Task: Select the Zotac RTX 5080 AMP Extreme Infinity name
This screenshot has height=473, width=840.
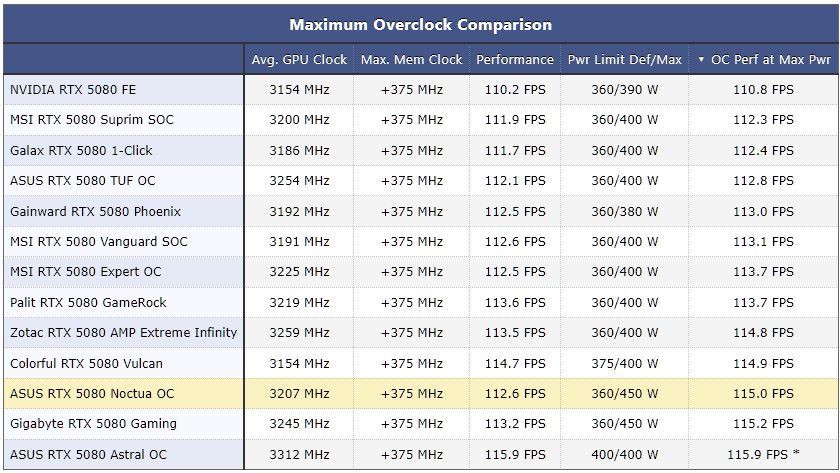Action: (x=123, y=333)
